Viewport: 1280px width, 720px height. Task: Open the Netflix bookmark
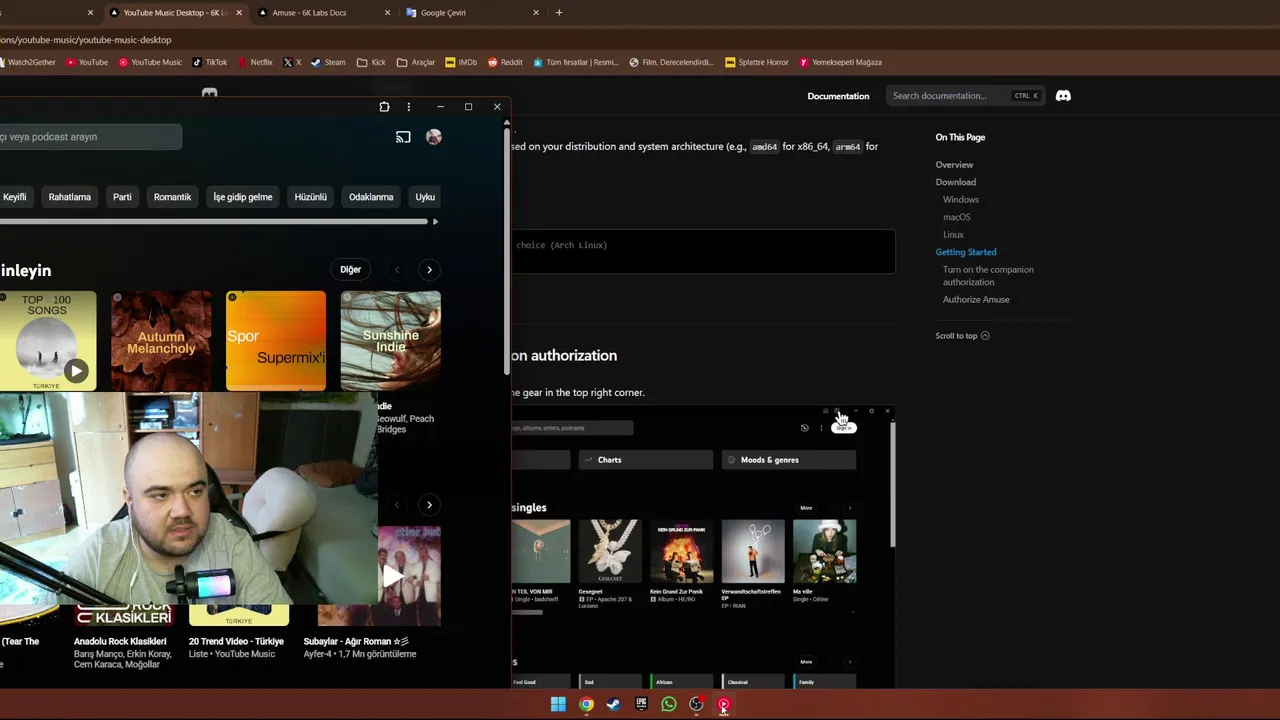point(254,62)
